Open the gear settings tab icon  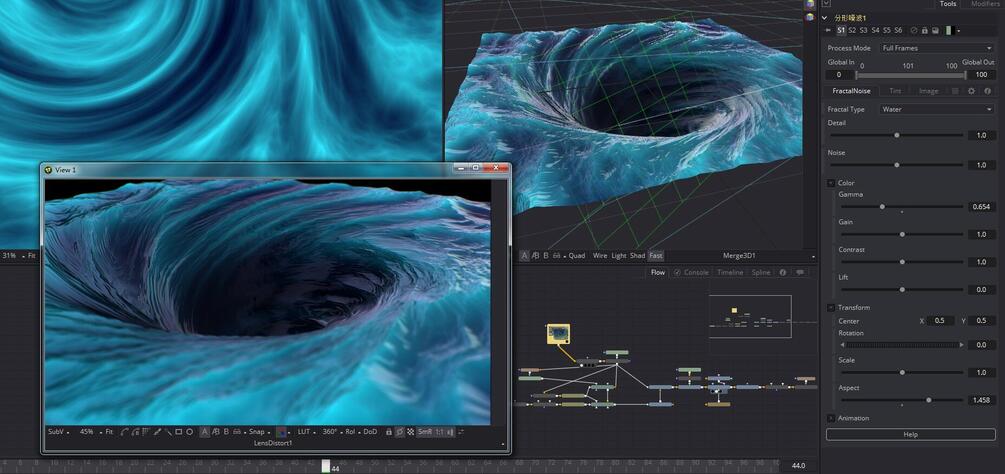point(971,91)
